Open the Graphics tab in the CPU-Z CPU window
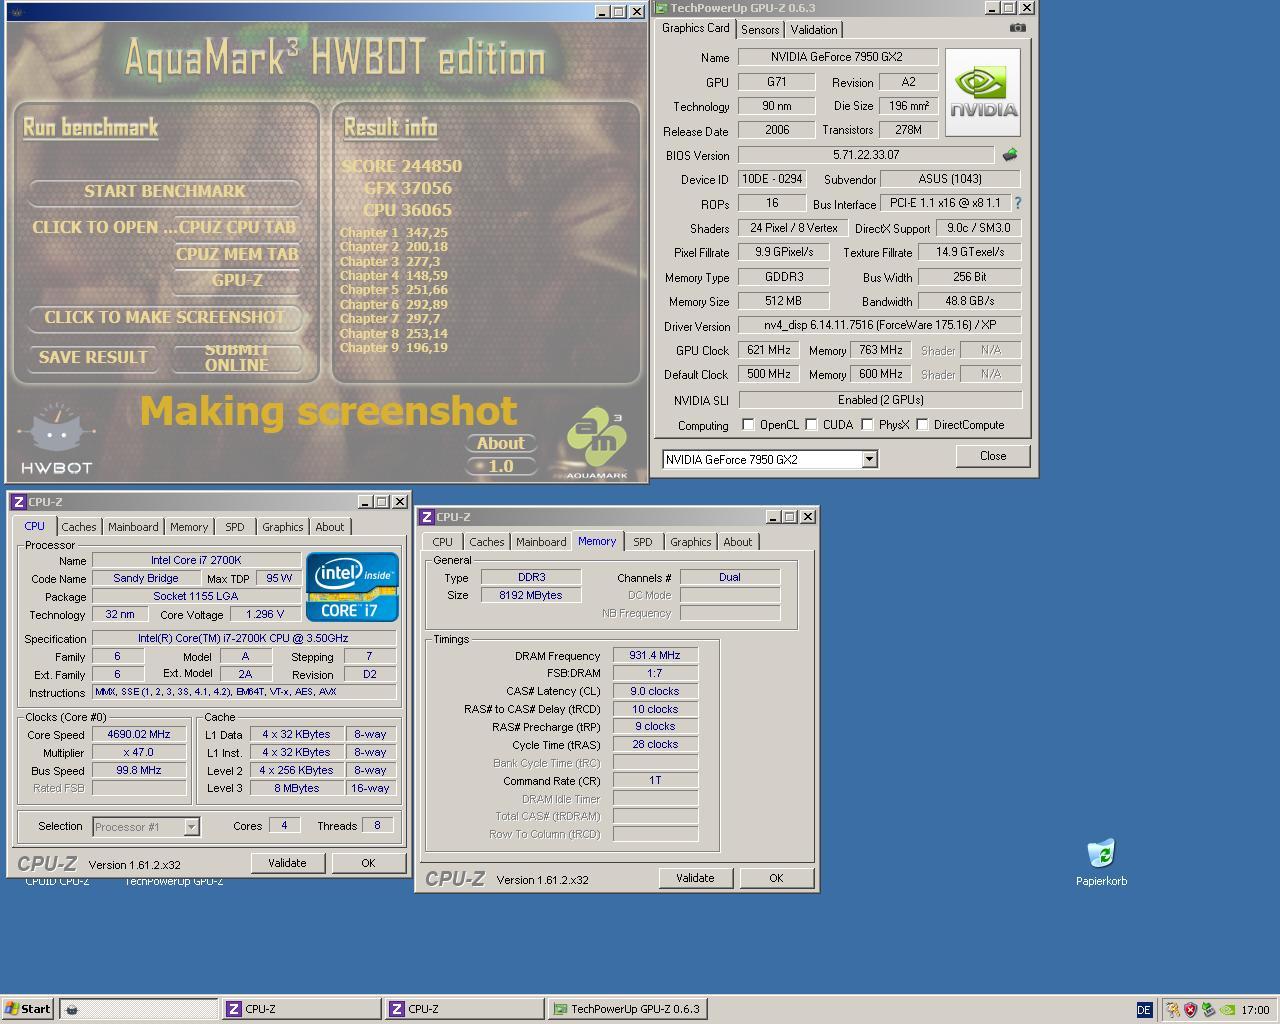The image size is (1280, 1024). tap(283, 527)
